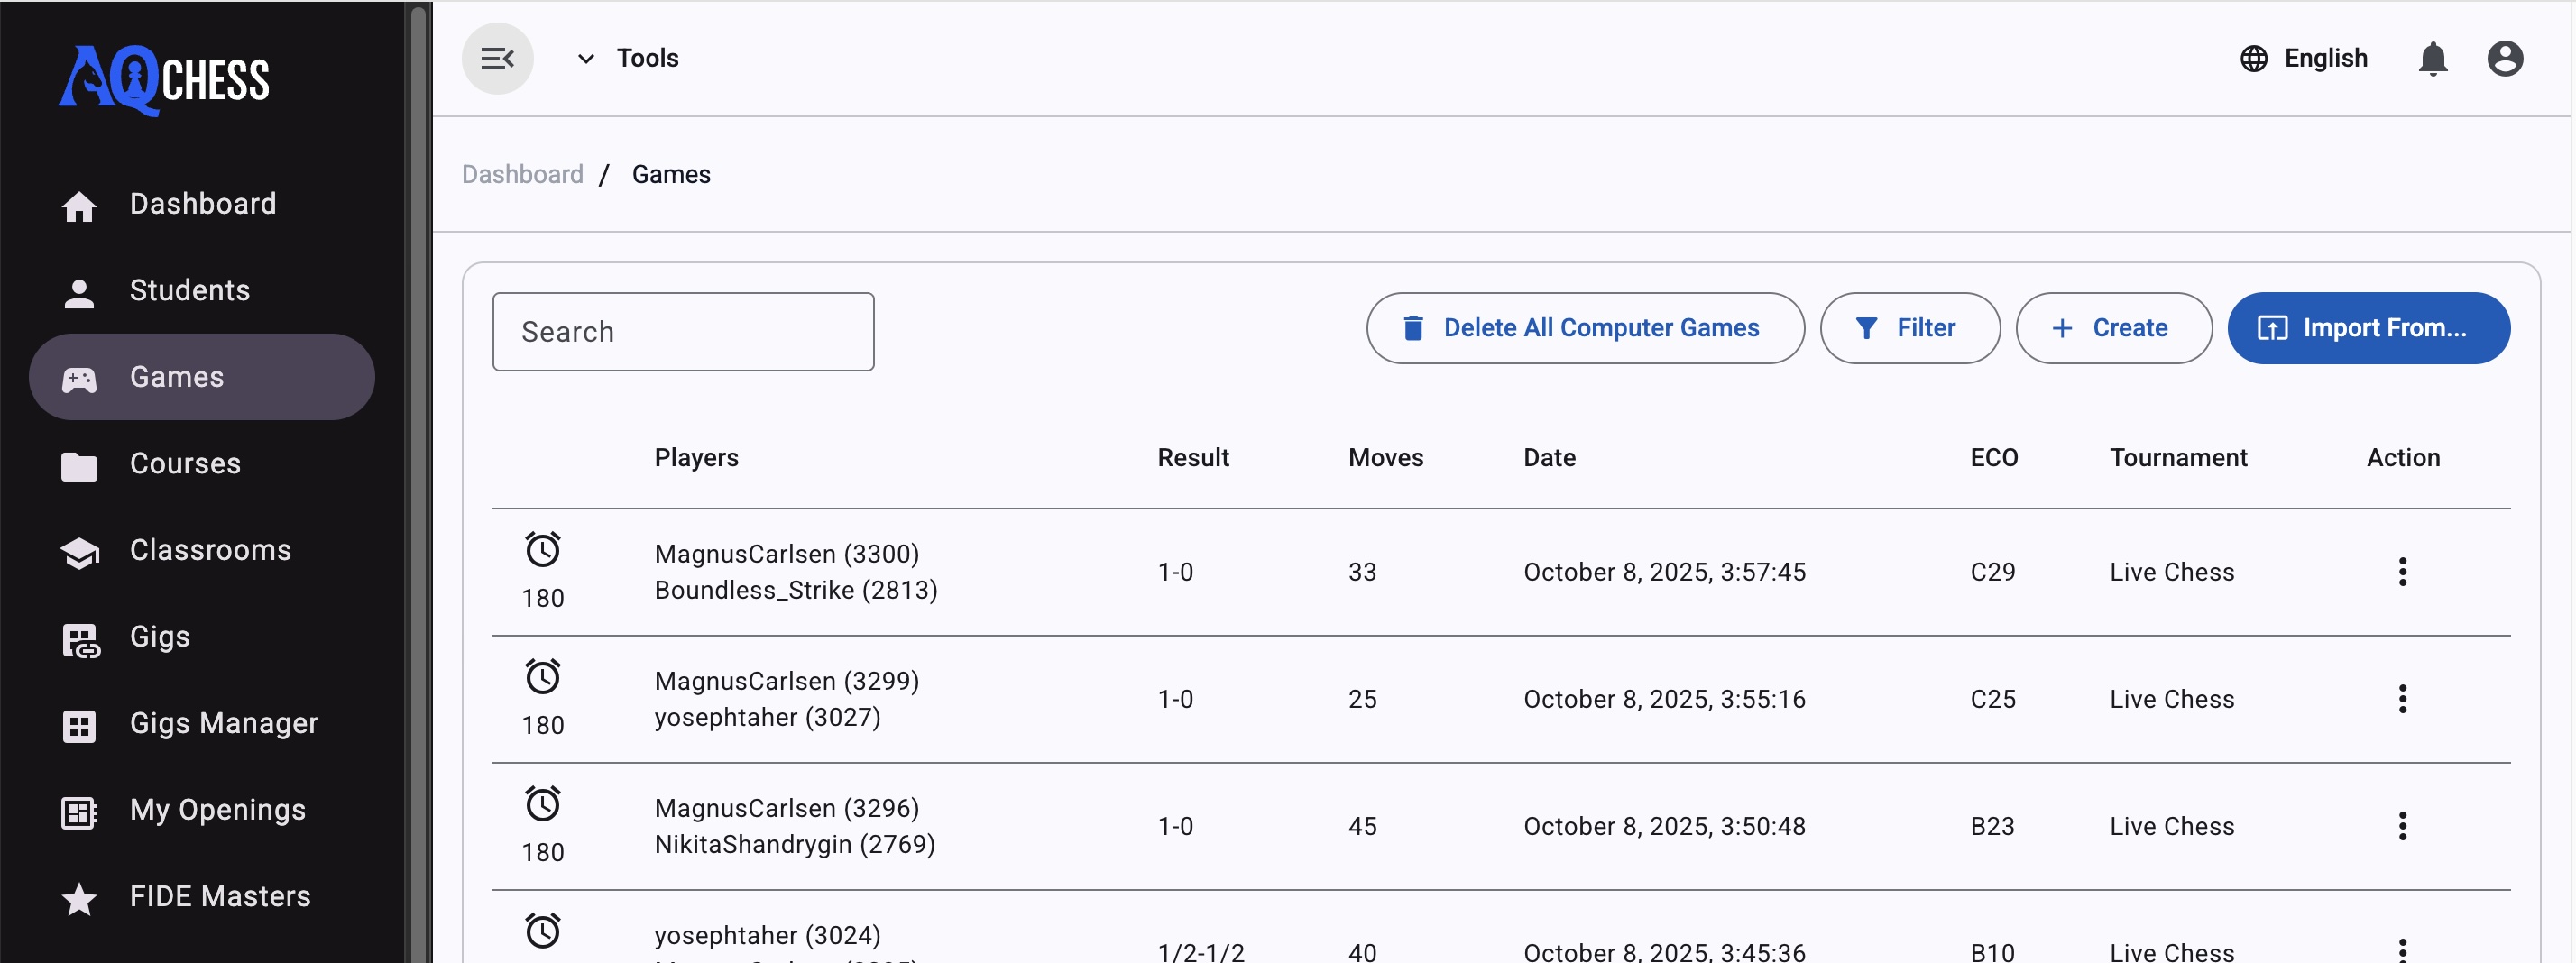Open Students via the person icon
This screenshot has height=963, width=2576.
(80, 291)
